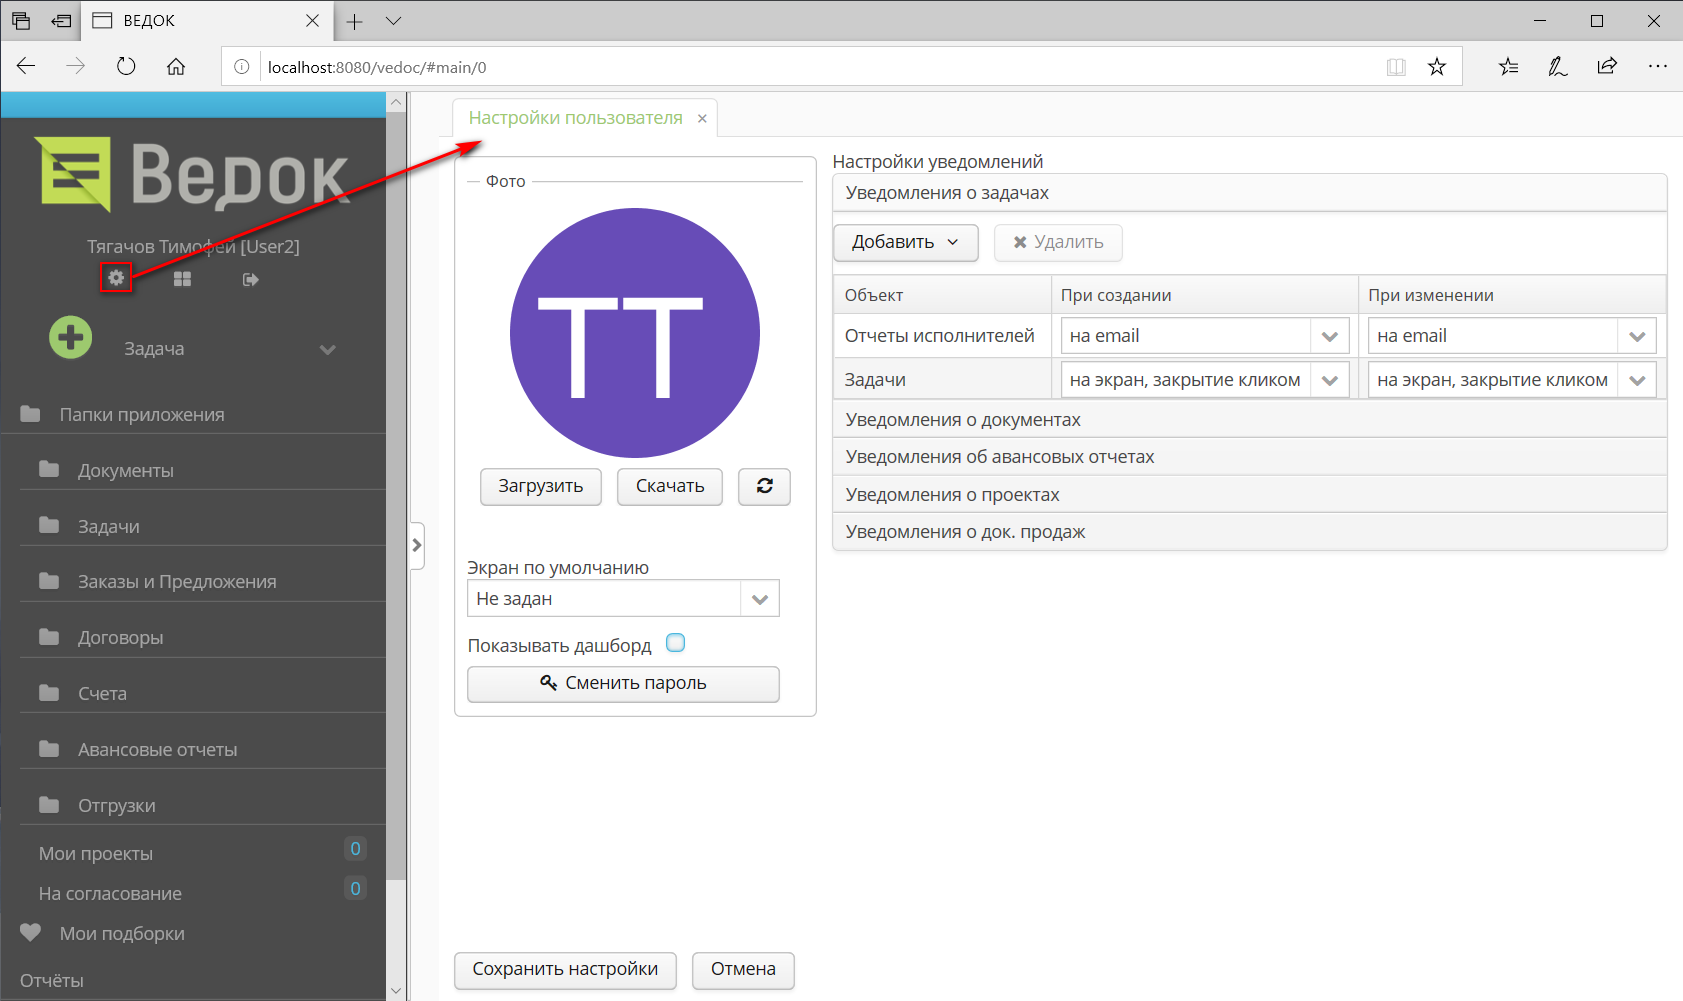Screen dimensions: 1683x1001
Task: Add page to favorites with star icon
Action: 1437,67
